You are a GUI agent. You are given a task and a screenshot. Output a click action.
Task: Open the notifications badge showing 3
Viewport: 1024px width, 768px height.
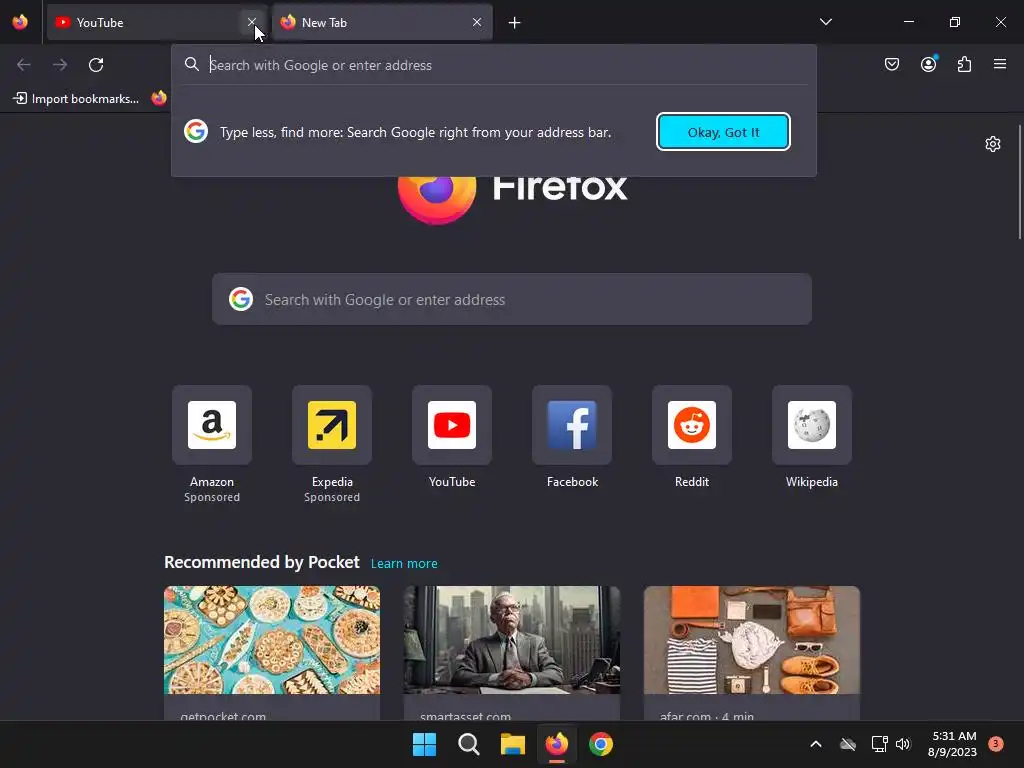point(995,744)
